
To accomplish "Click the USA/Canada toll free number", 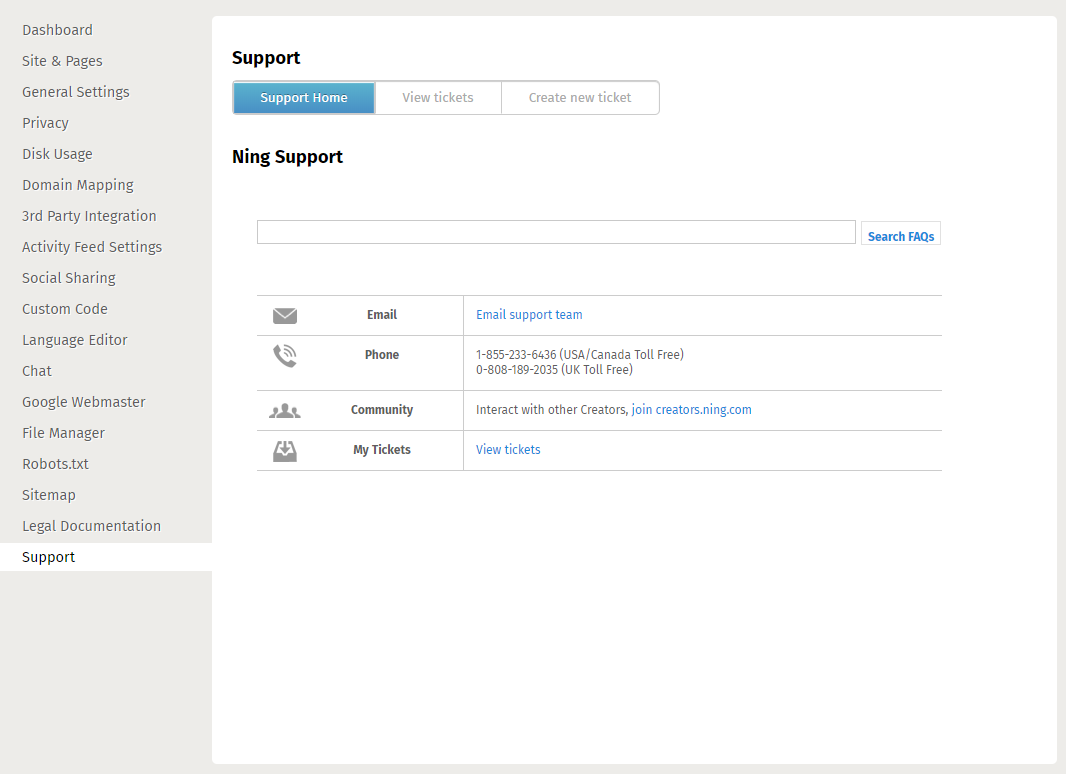I will coord(580,355).
